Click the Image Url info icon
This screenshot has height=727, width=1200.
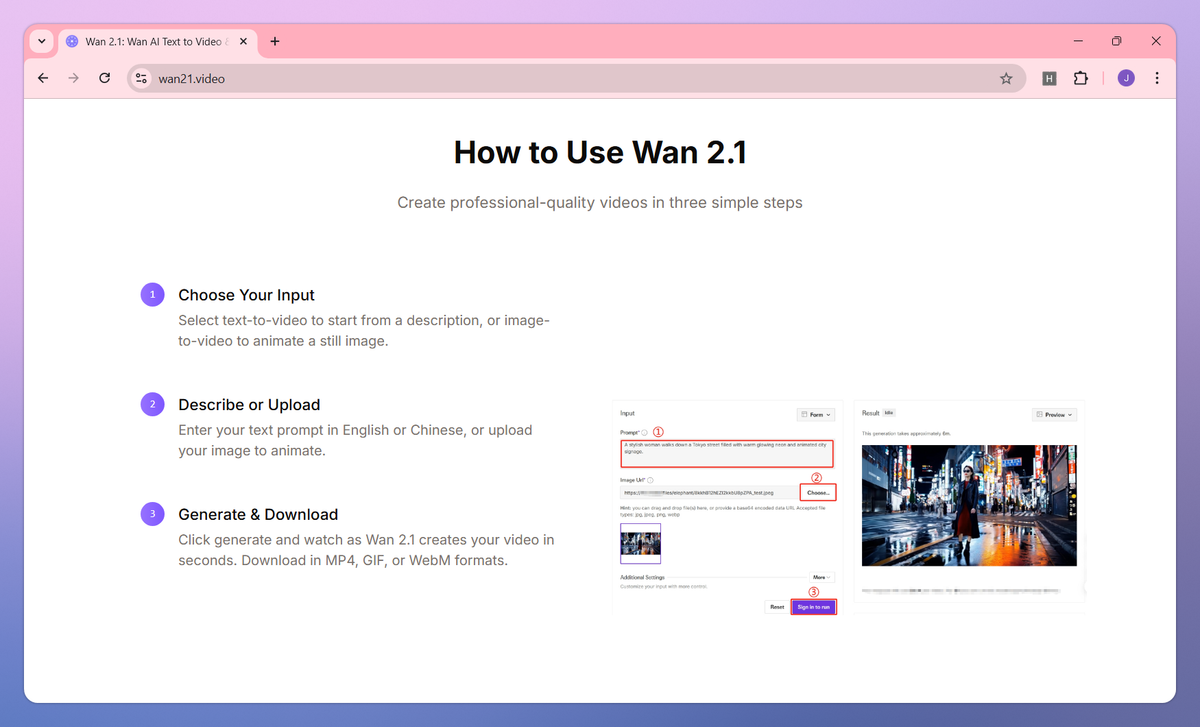(651, 480)
